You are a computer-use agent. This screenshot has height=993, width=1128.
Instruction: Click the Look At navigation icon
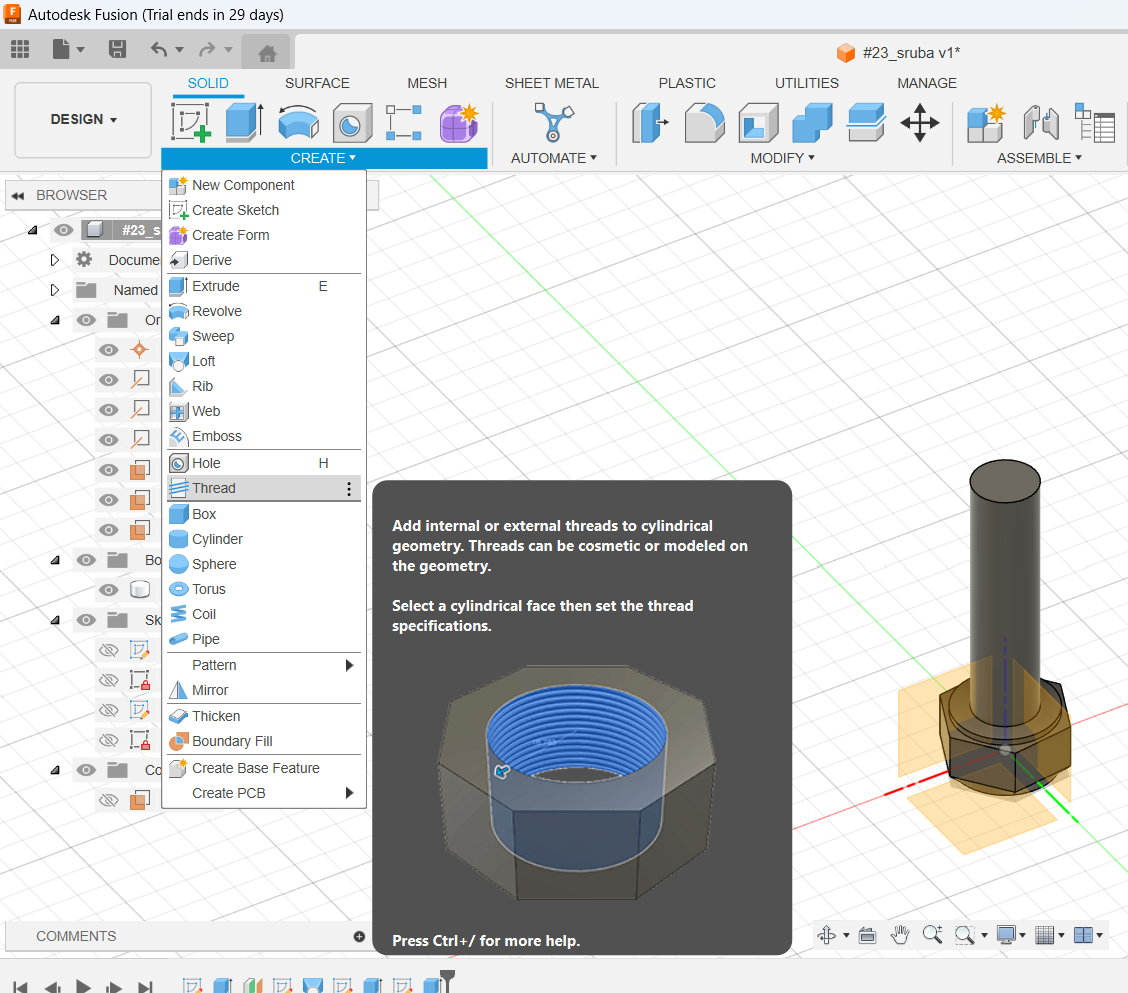pos(868,935)
